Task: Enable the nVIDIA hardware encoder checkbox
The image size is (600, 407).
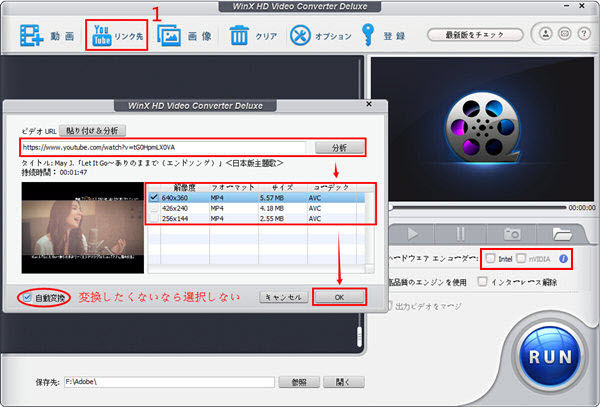Action: (521, 259)
